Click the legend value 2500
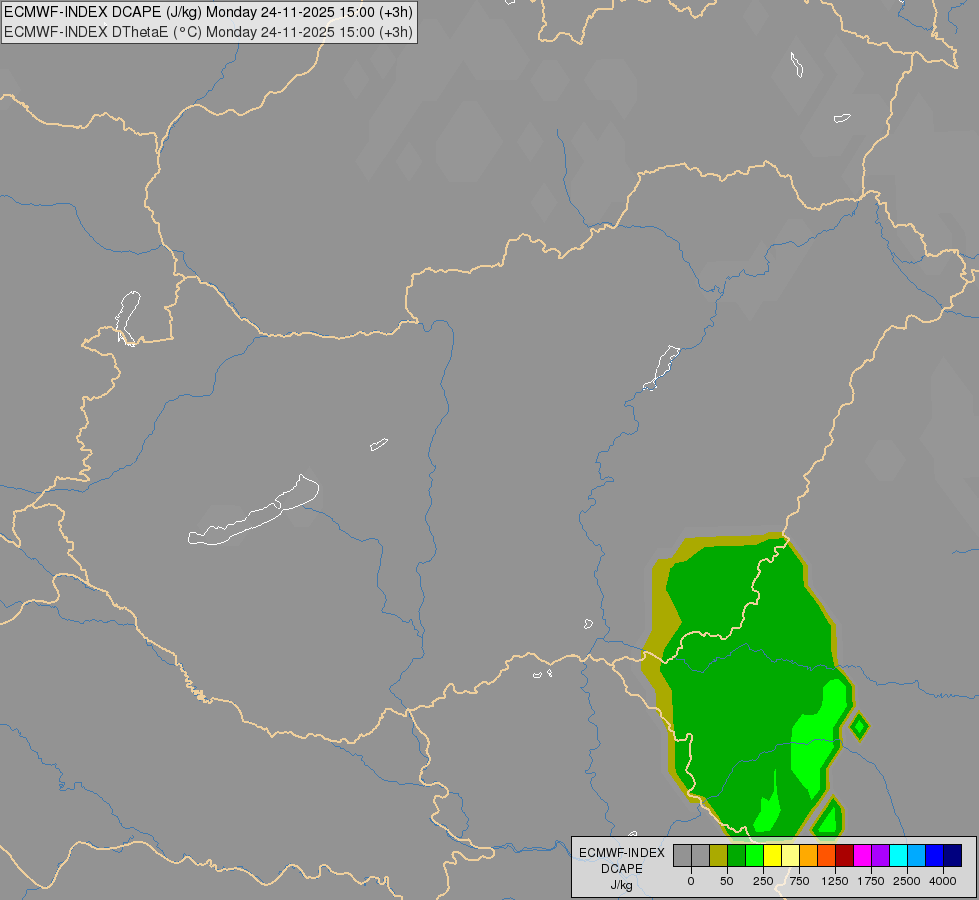This screenshot has height=900, width=979. click(907, 881)
